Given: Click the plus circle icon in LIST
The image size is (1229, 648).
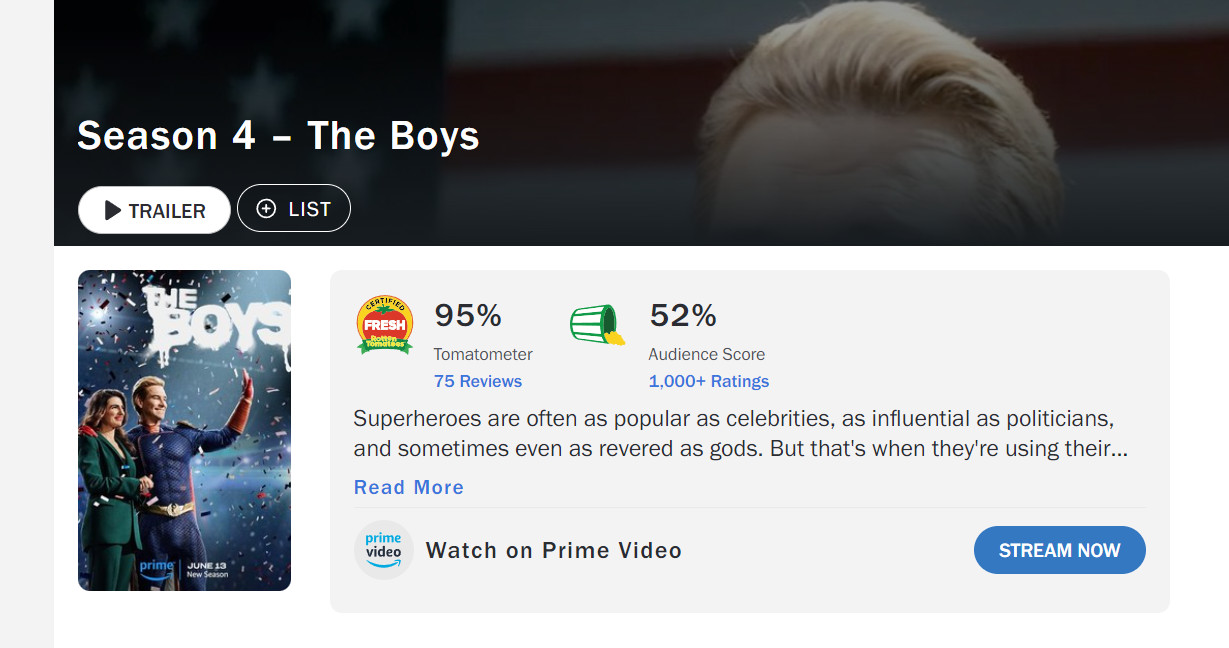Looking at the screenshot, I should coord(266,209).
